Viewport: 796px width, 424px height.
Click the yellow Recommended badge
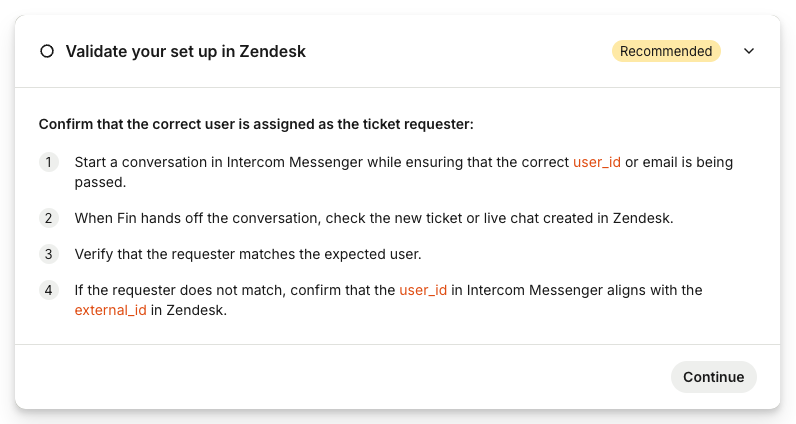pyautogui.click(x=666, y=51)
